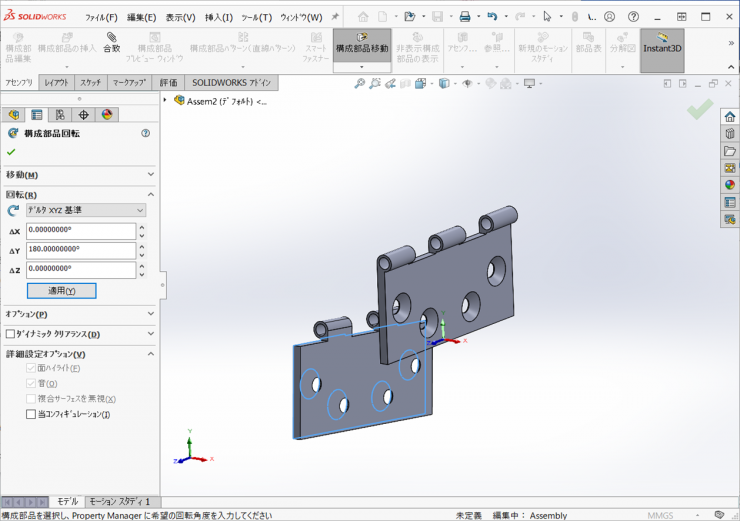This screenshot has height=521, width=740.
Task: Open the 挿入 menu
Action: click(219, 17)
